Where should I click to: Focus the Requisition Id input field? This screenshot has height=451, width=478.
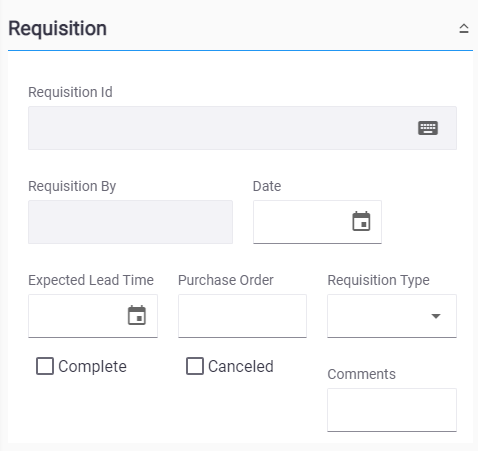(242, 128)
